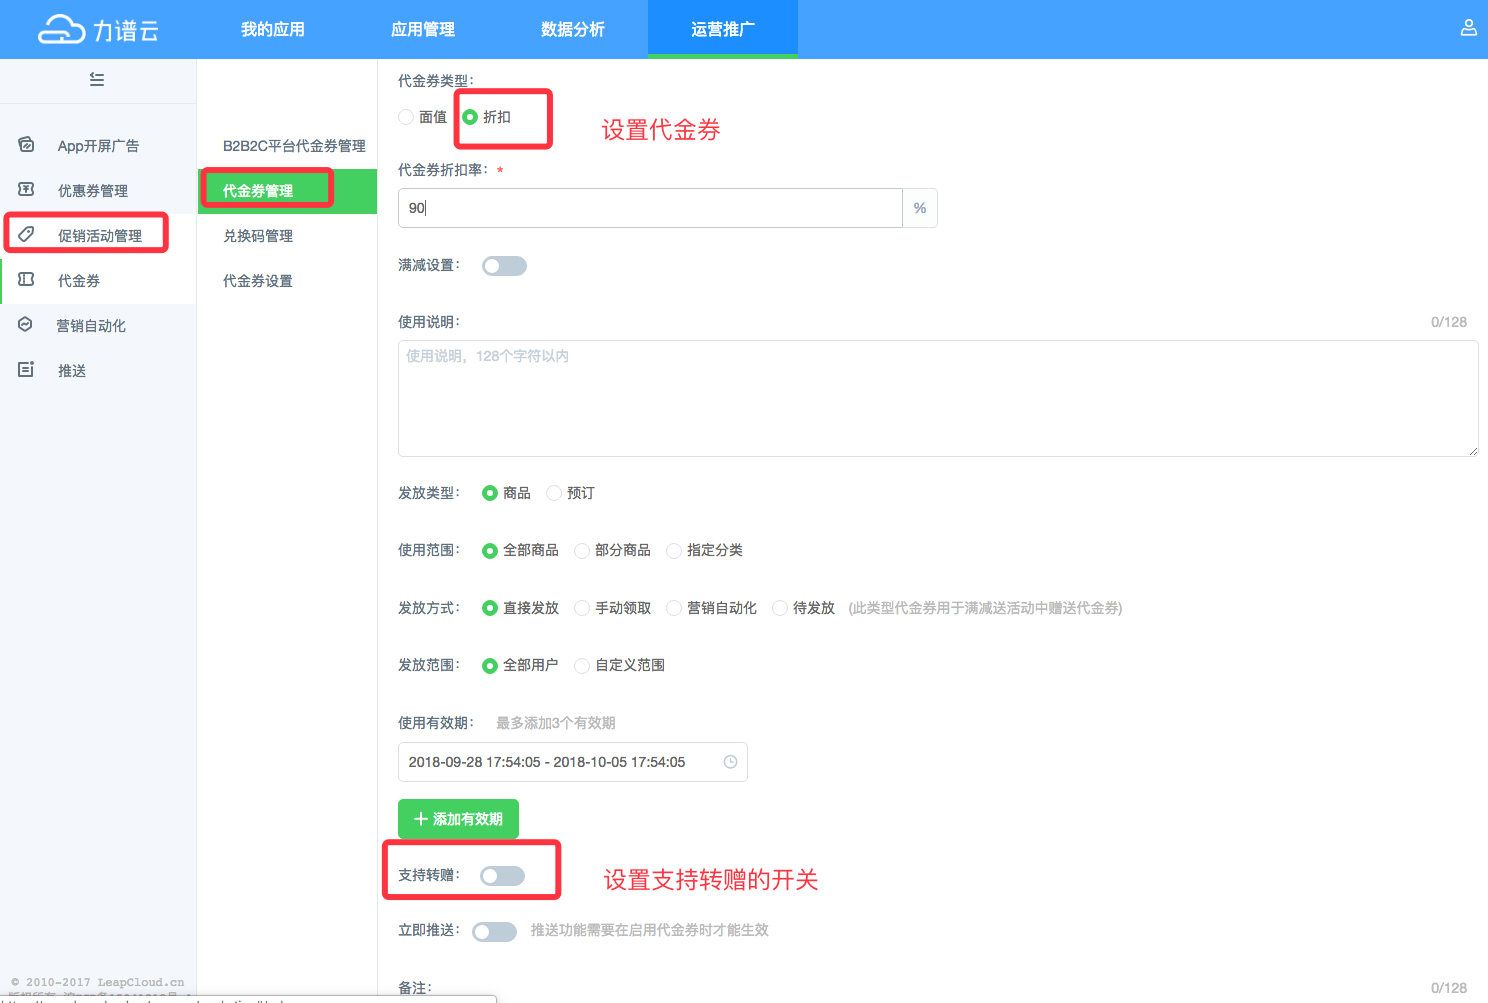Click the clock icon in the validity date field
Viewport: 1488px width, 1003px height.
(730, 762)
